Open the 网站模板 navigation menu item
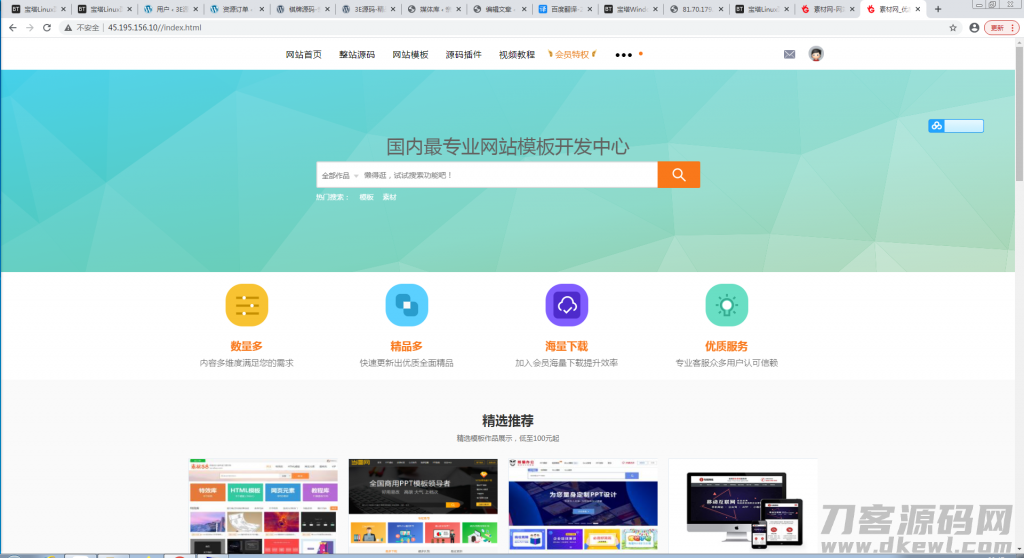The width and height of the screenshot is (1024, 558). pyautogui.click(x=410, y=55)
